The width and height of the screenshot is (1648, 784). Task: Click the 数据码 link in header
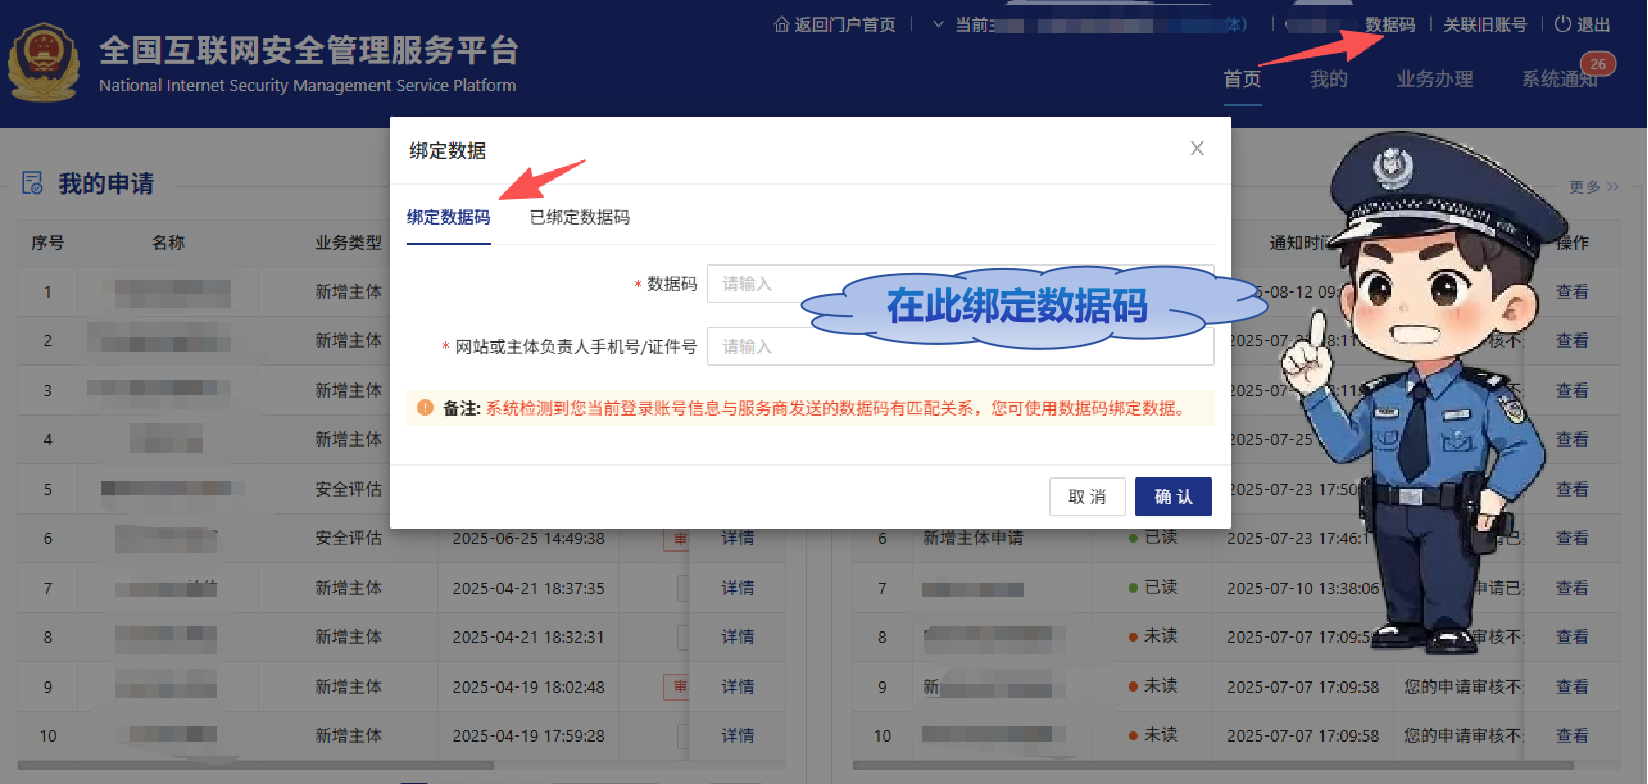pos(1390,24)
